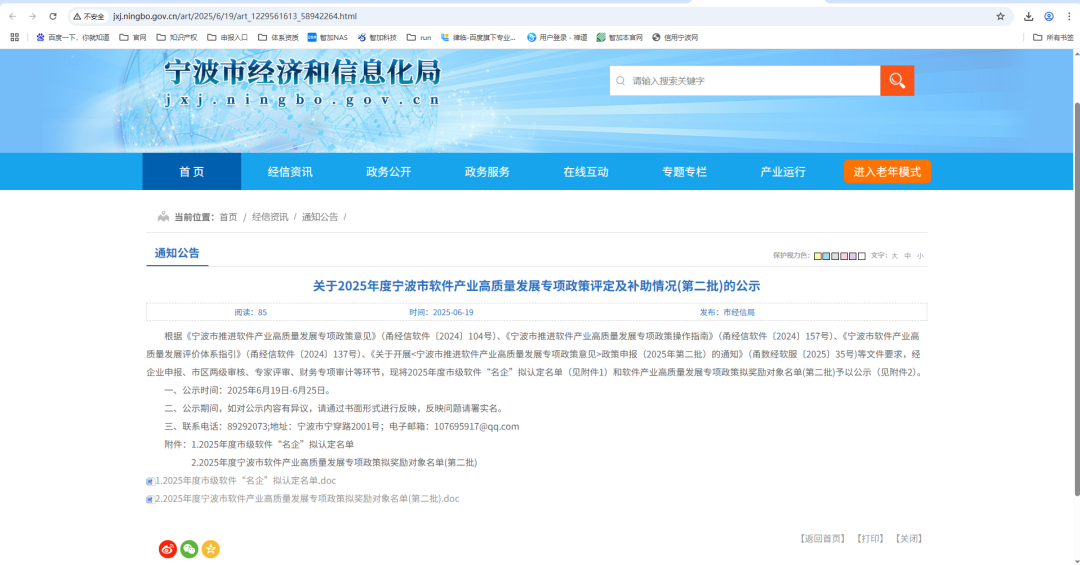
Task: Open Chrome apps grid icon in bookmarks bar
Action: click(14, 37)
